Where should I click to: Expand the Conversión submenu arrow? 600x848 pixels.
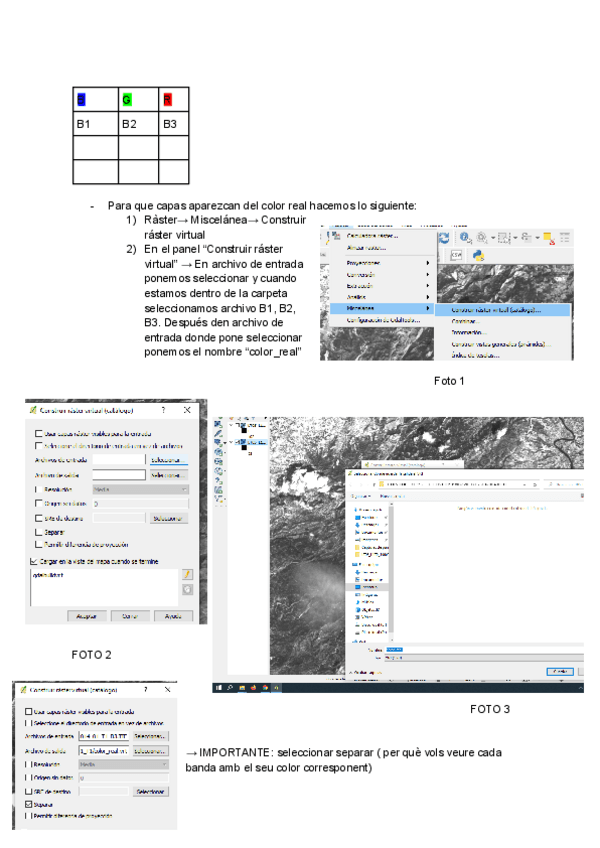point(427,275)
